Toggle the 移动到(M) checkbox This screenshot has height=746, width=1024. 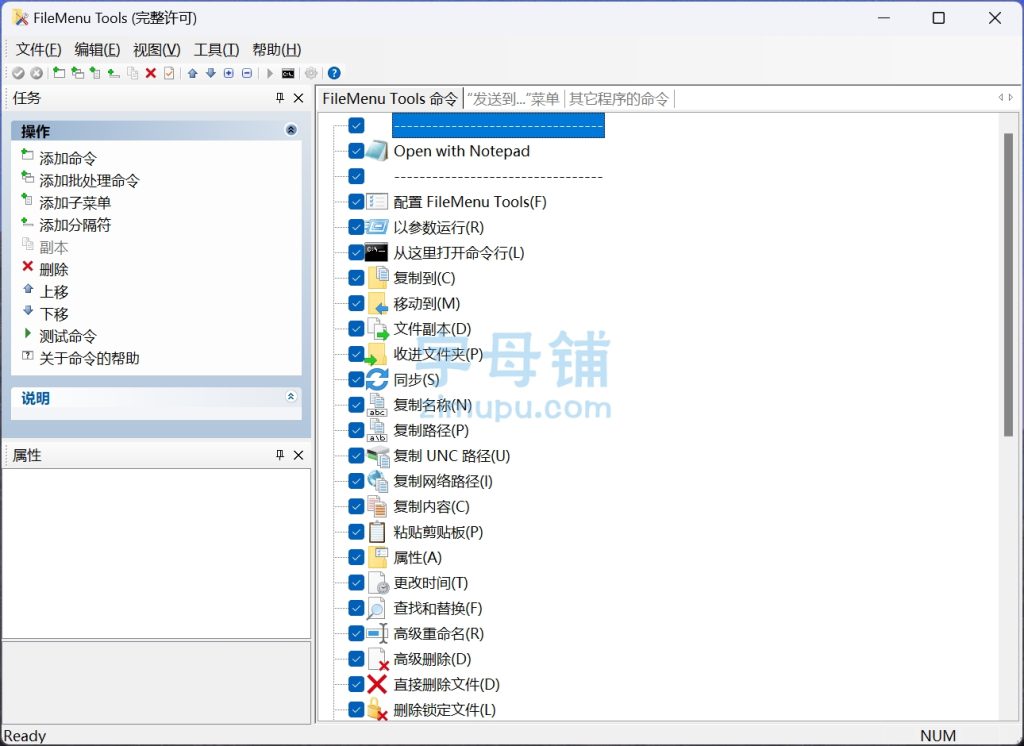pos(356,304)
